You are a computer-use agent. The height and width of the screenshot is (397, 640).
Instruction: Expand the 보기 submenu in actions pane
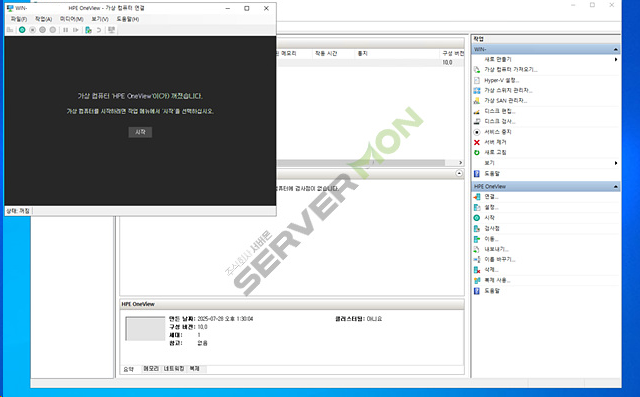616,163
